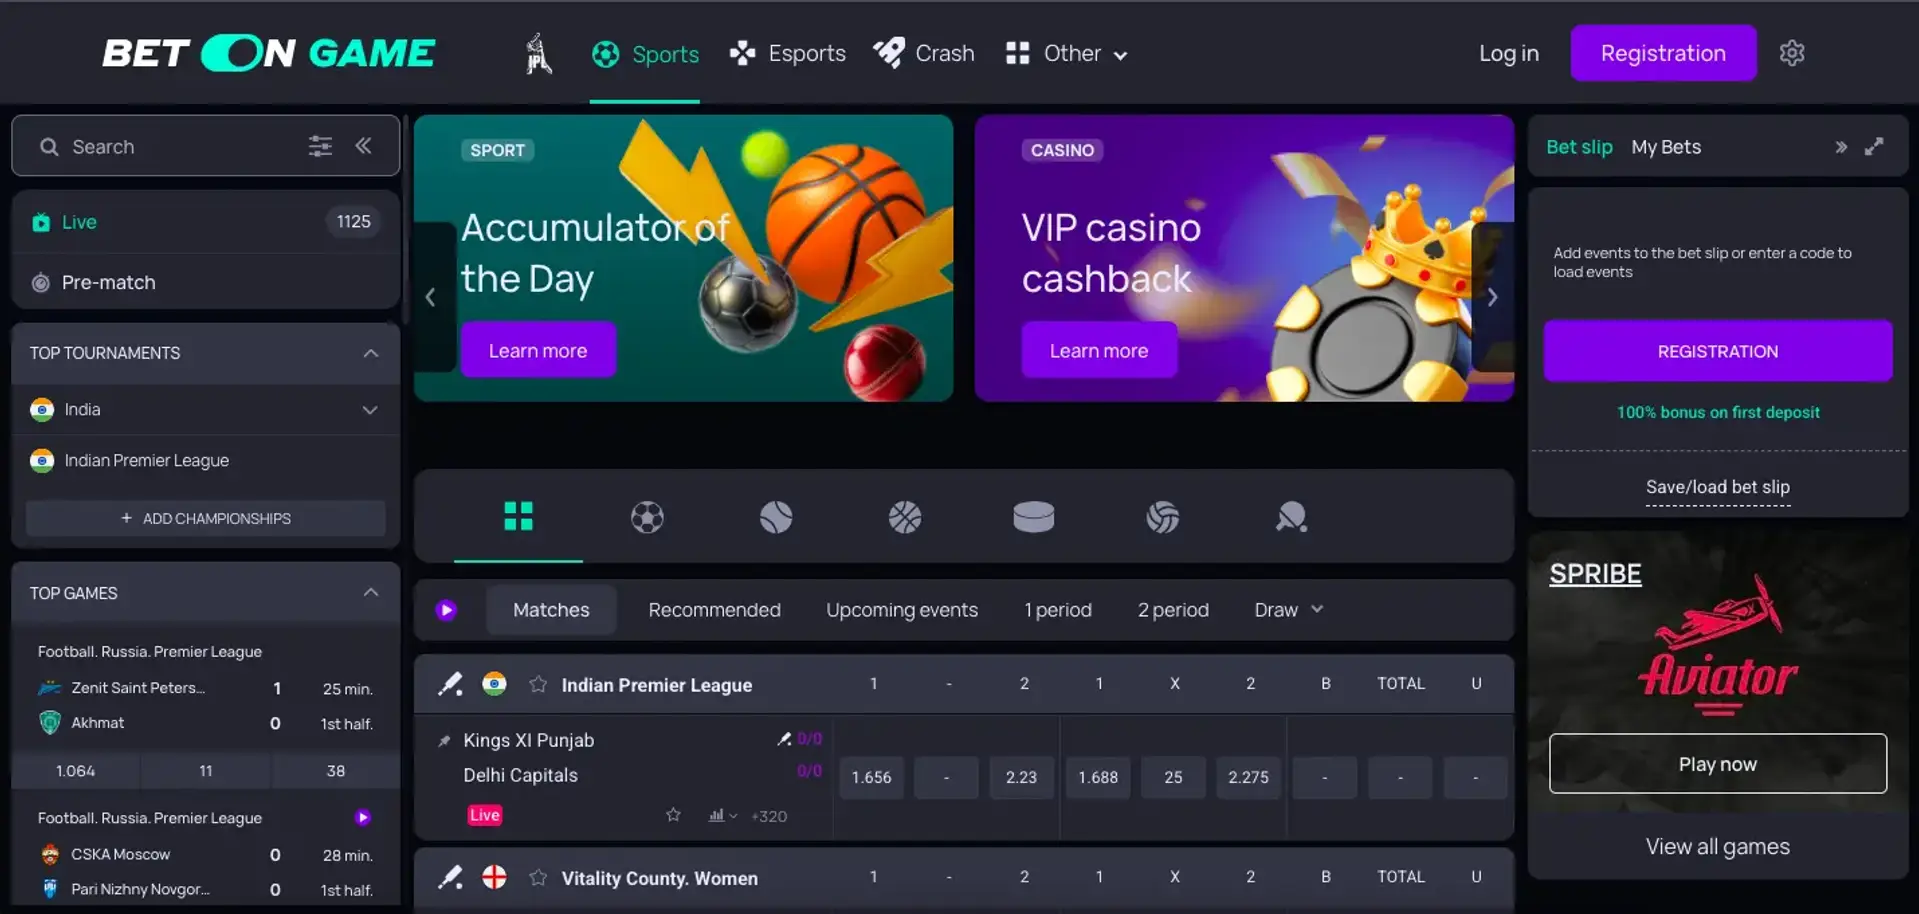Click into the Search field
1919x914 pixels.
click(x=205, y=146)
